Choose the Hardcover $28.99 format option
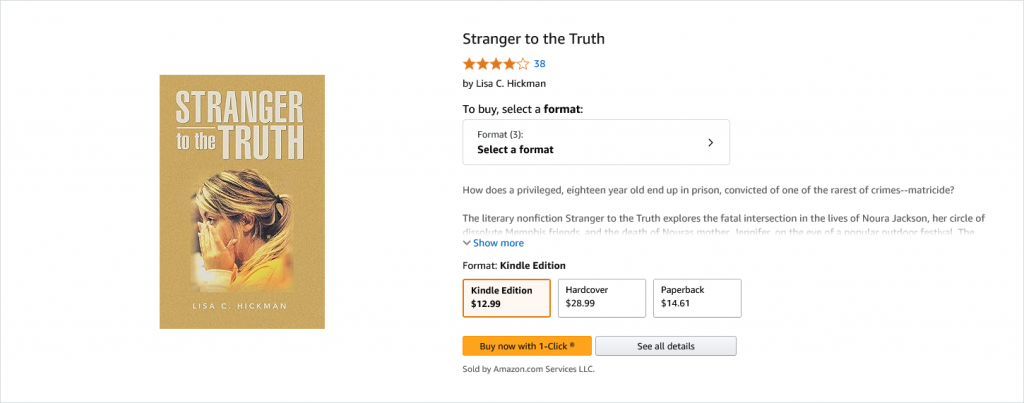This screenshot has height=403, width=1024. click(601, 296)
